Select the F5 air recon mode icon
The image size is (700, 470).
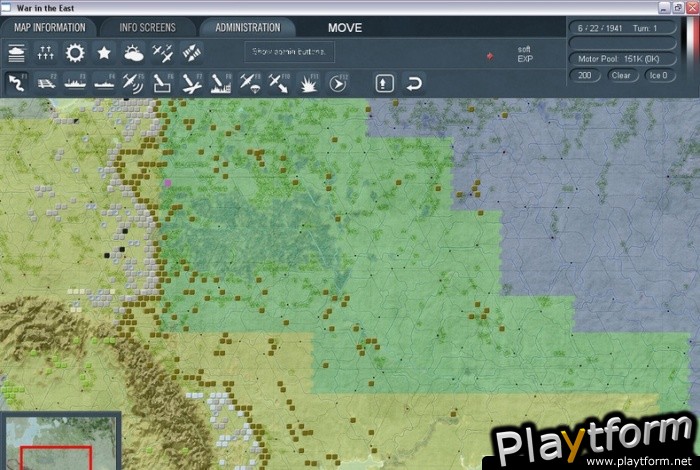tap(133, 83)
